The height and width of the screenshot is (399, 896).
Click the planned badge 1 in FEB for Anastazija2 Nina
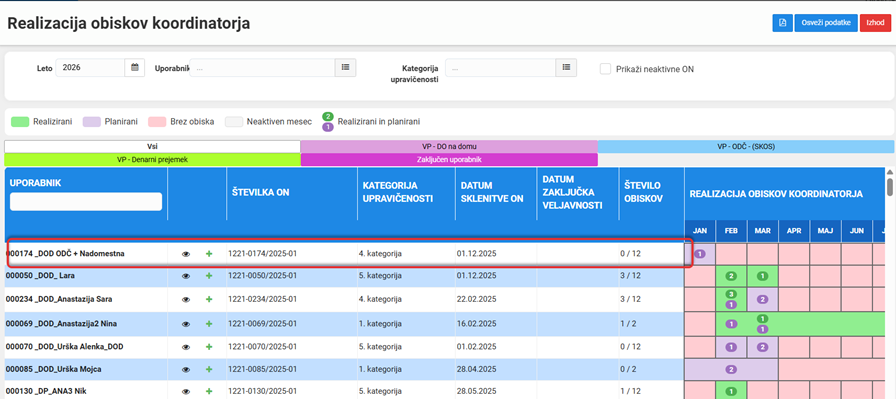pos(731,324)
